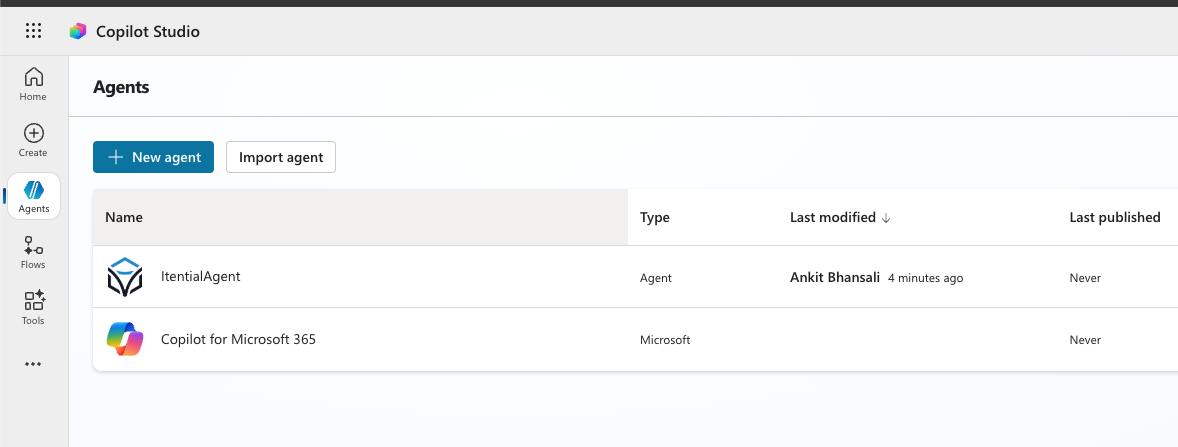The image size is (1178, 447).
Task: Click the ItentialAgent logo icon
Action: coord(125,276)
